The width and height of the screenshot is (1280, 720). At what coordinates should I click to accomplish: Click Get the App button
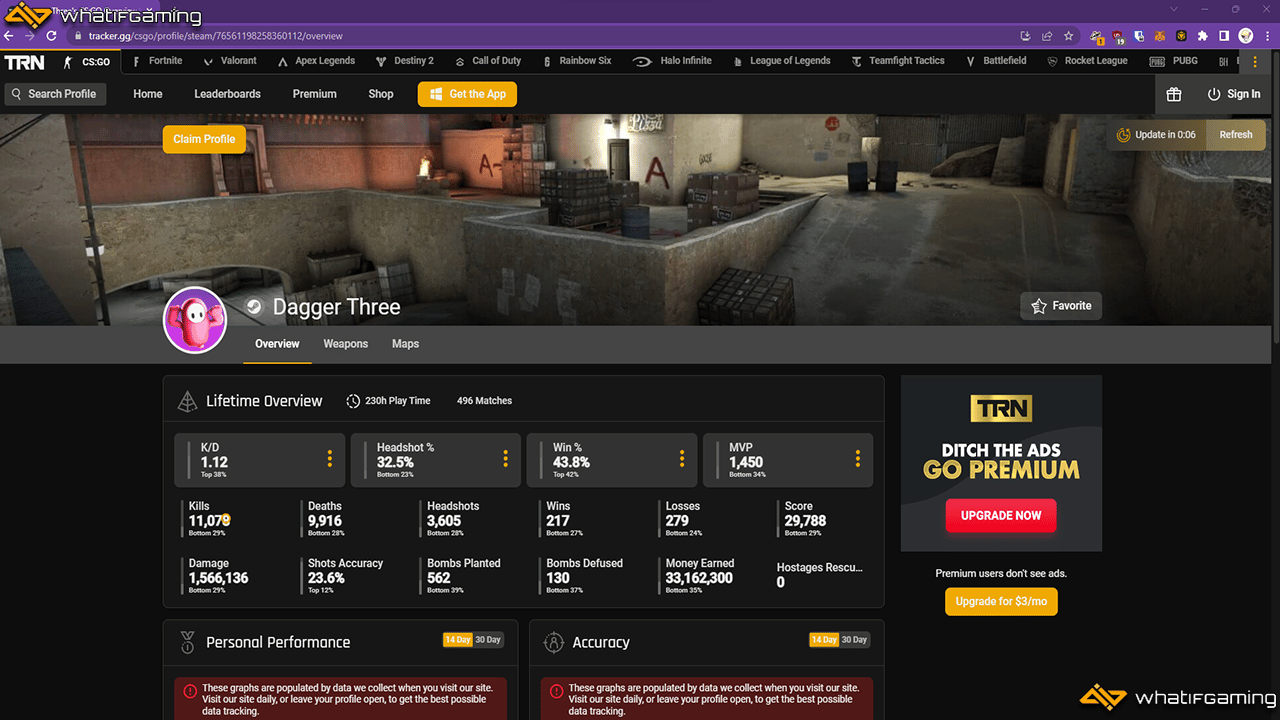point(467,94)
